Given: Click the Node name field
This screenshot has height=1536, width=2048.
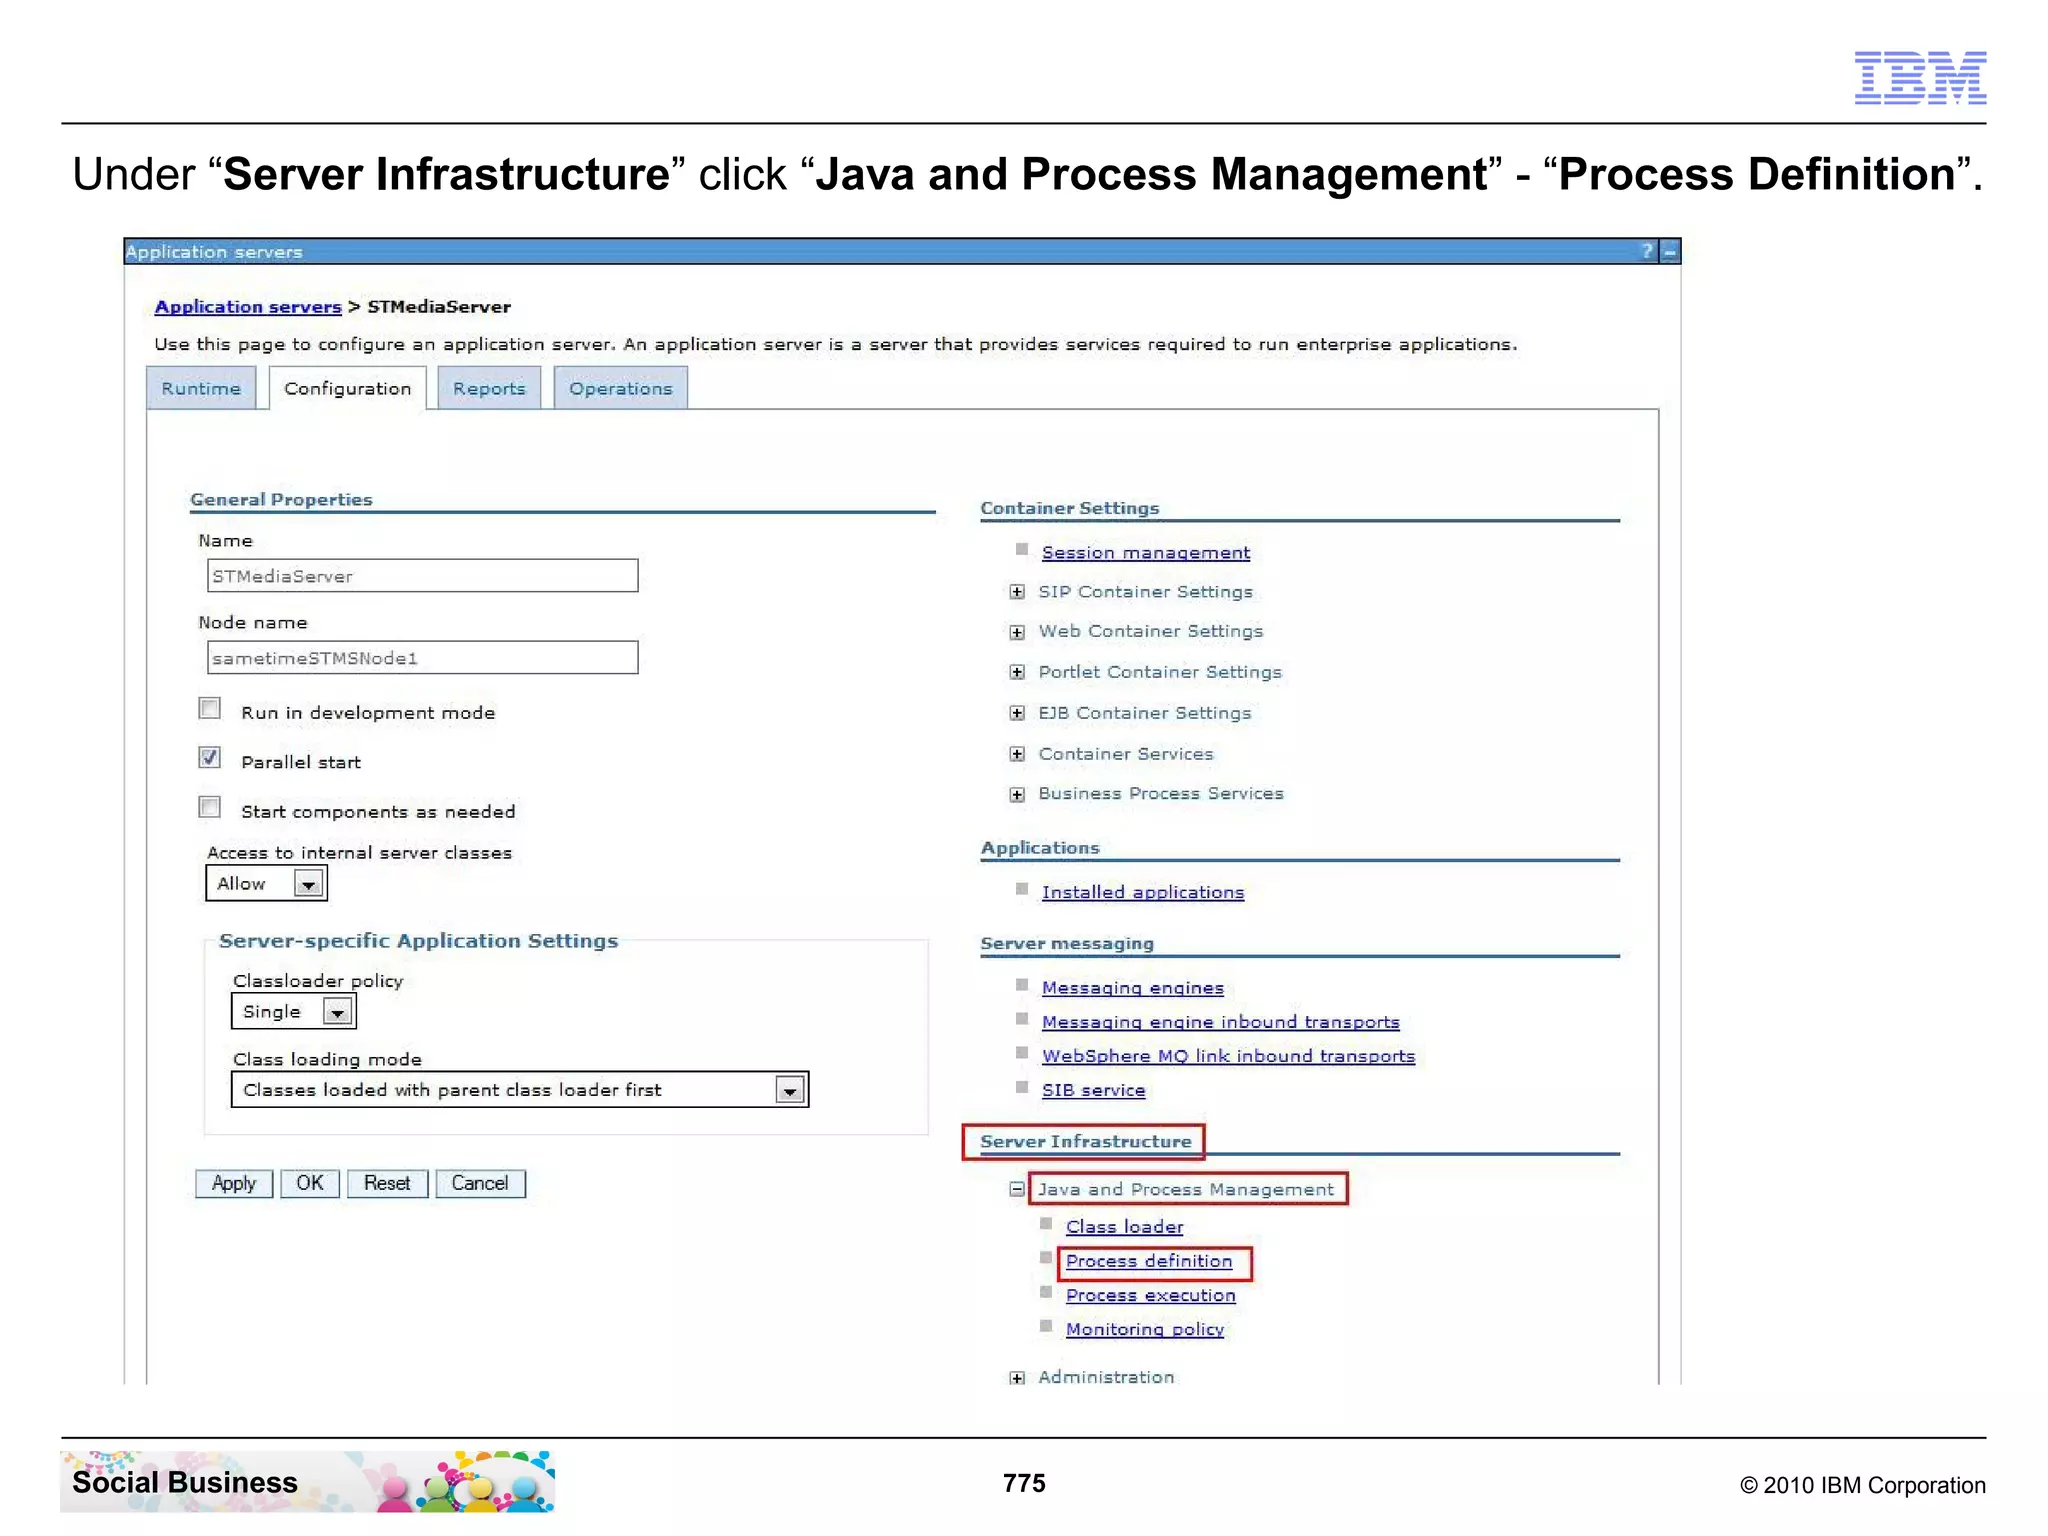Looking at the screenshot, I should click(422, 658).
